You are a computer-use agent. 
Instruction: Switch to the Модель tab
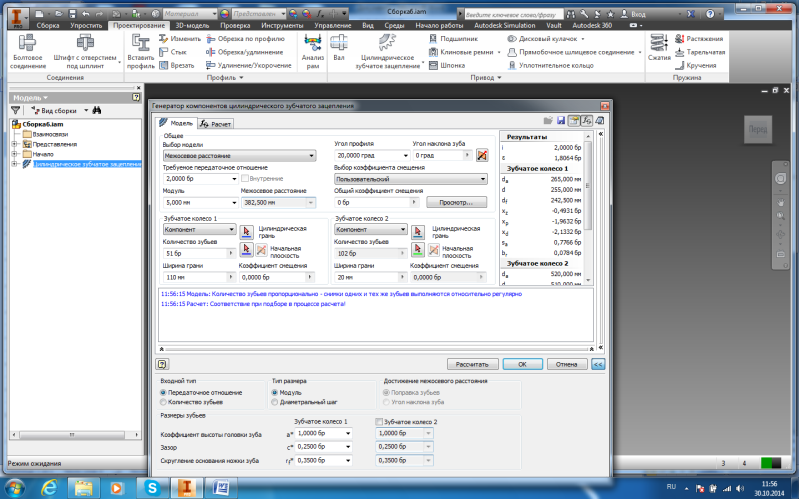[x=176, y=123]
